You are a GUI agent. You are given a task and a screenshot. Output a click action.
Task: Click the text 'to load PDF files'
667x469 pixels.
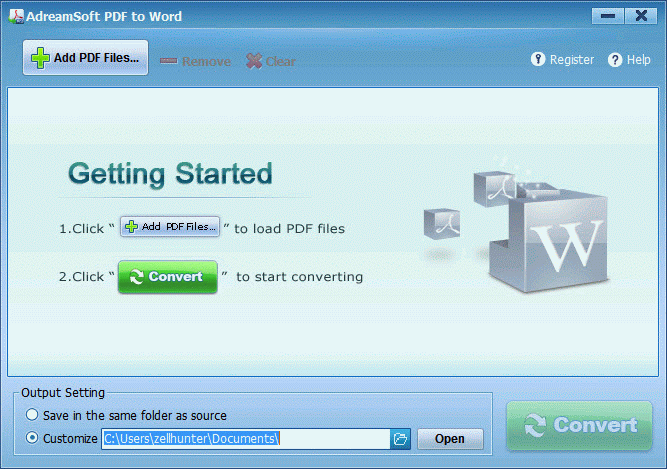pyautogui.click(x=289, y=229)
